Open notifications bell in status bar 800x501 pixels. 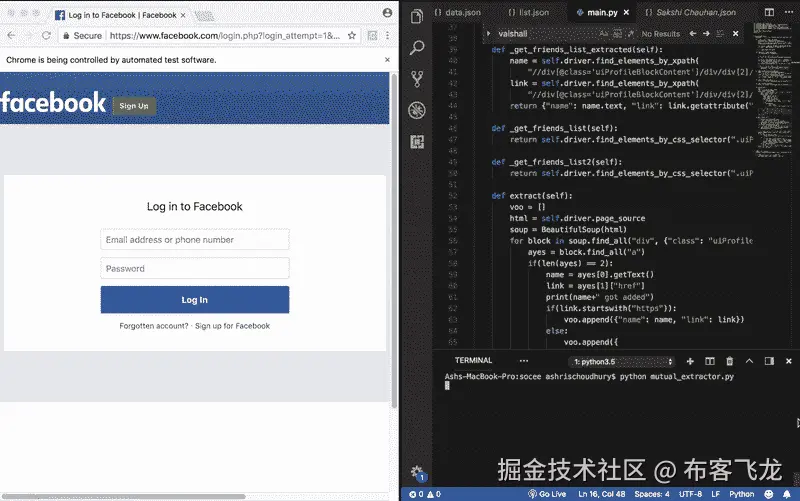tap(787, 494)
